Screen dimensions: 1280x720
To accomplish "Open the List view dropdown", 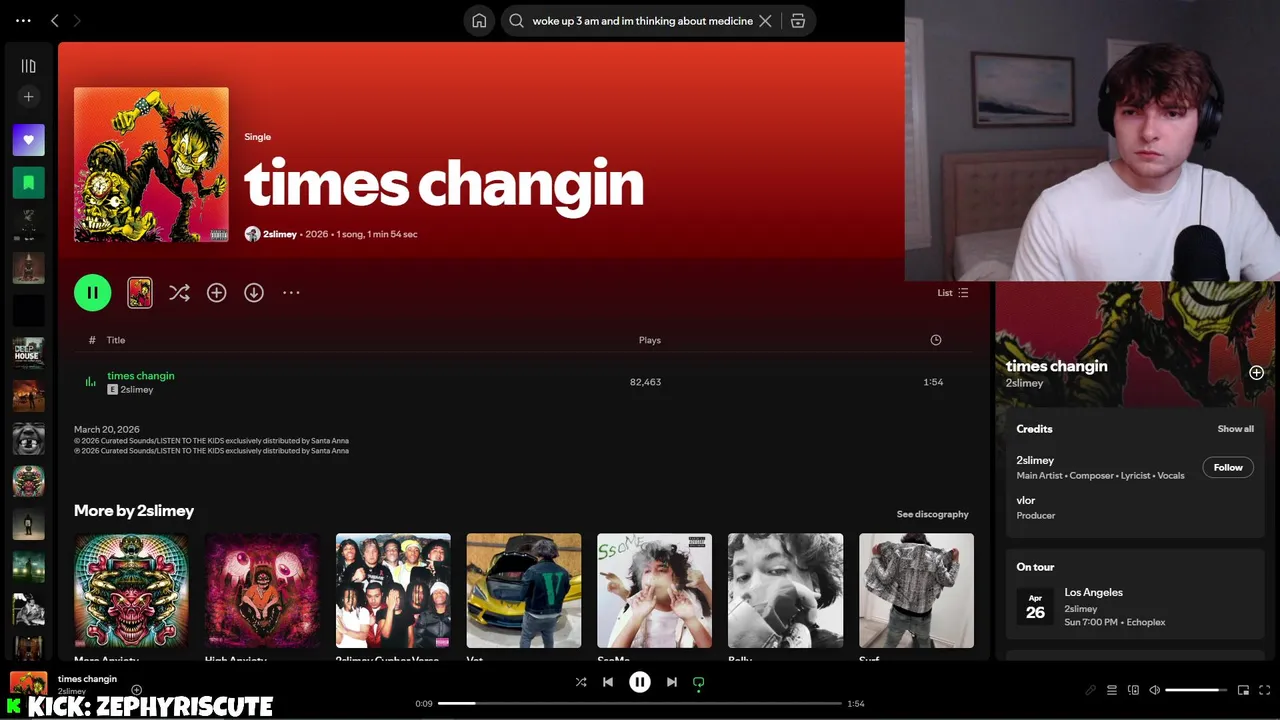I will (x=952, y=293).
